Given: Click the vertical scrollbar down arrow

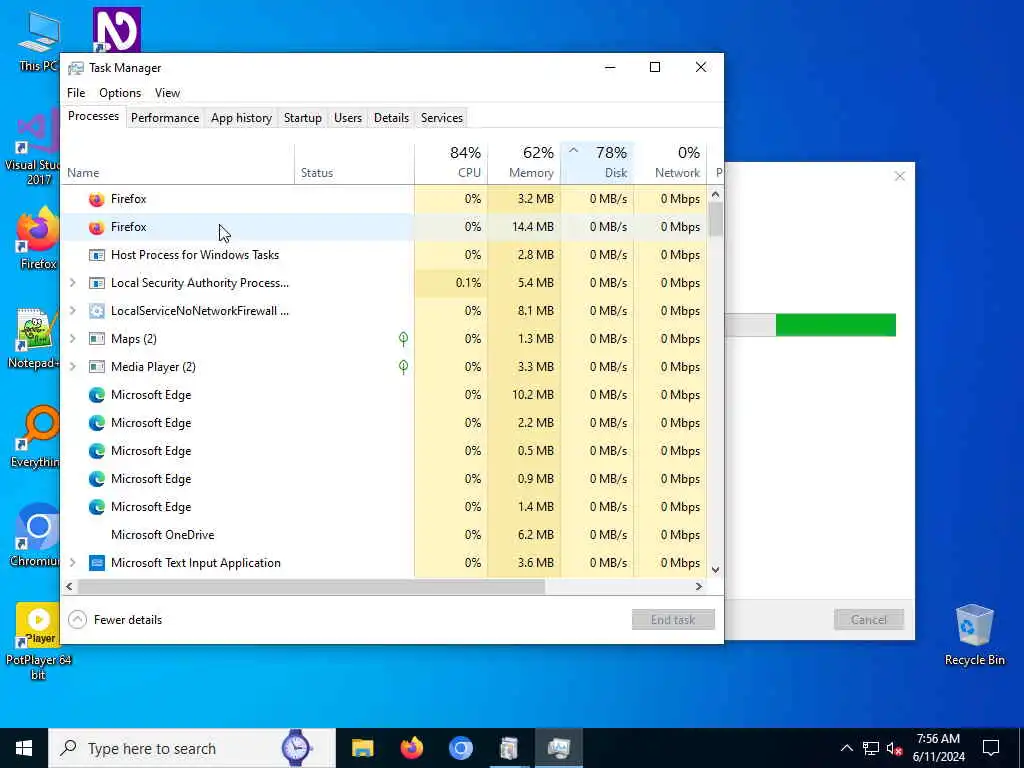Looking at the screenshot, I should coord(715,569).
